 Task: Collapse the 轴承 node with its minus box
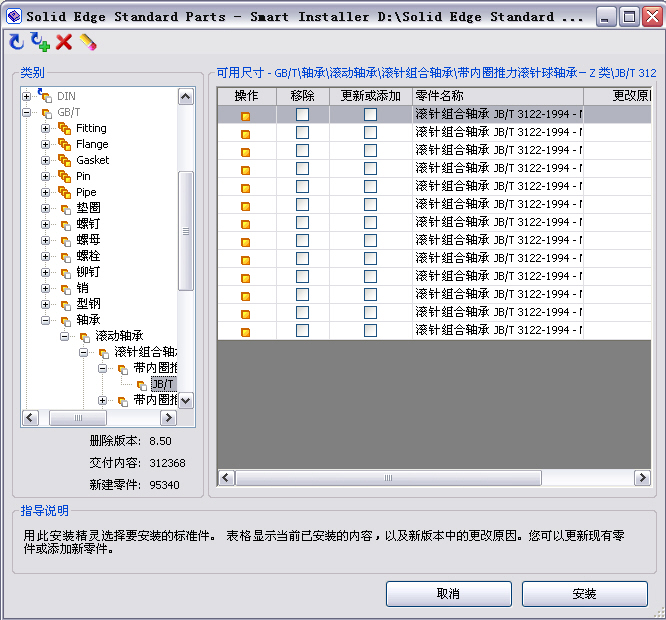tap(45, 320)
